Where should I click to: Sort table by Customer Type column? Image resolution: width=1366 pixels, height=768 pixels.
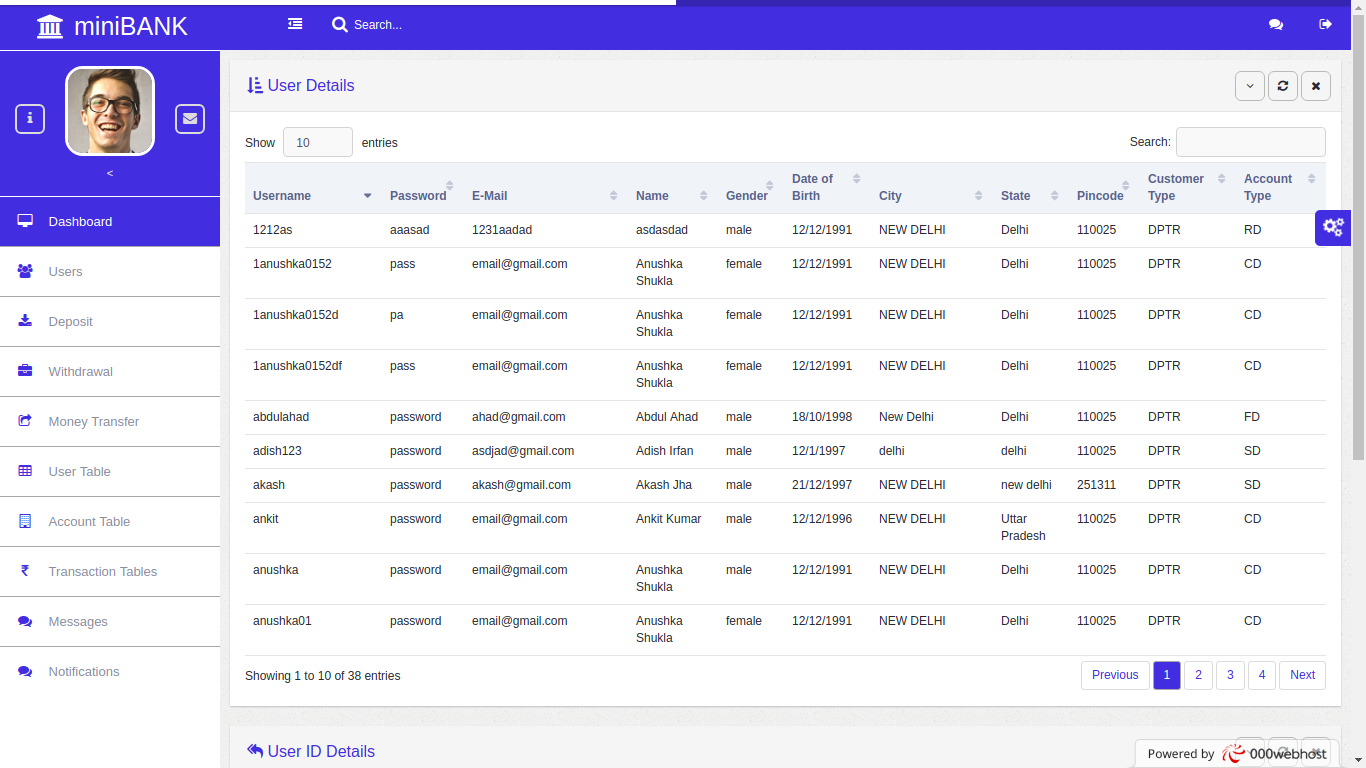pos(1188,188)
